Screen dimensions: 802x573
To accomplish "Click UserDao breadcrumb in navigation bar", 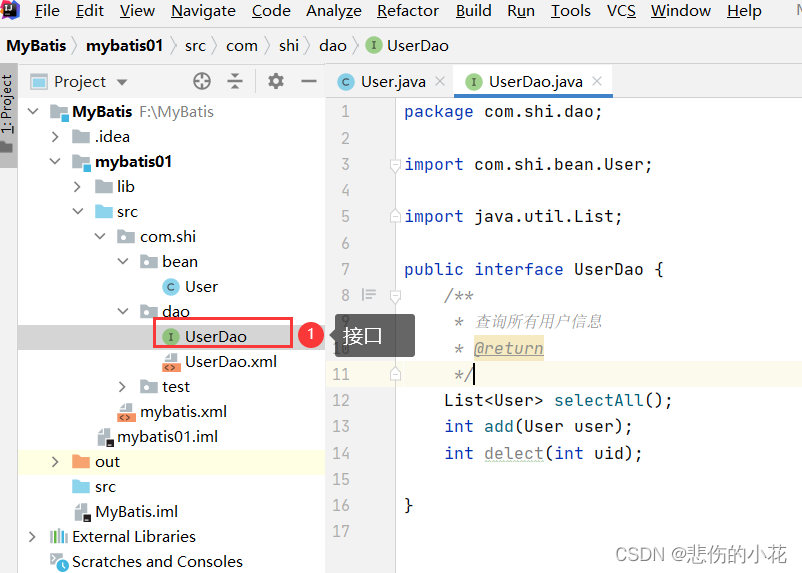I will 408,46.
